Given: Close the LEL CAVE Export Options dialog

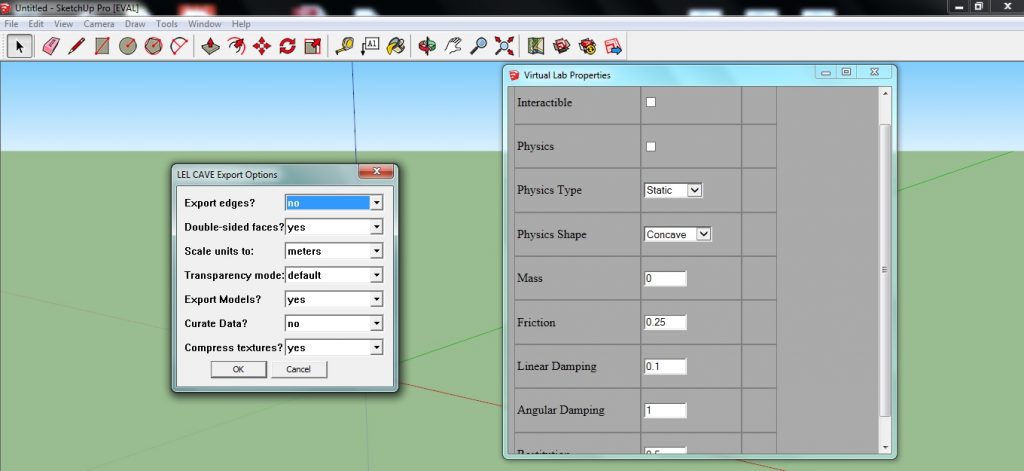Looking at the screenshot, I should (x=376, y=171).
